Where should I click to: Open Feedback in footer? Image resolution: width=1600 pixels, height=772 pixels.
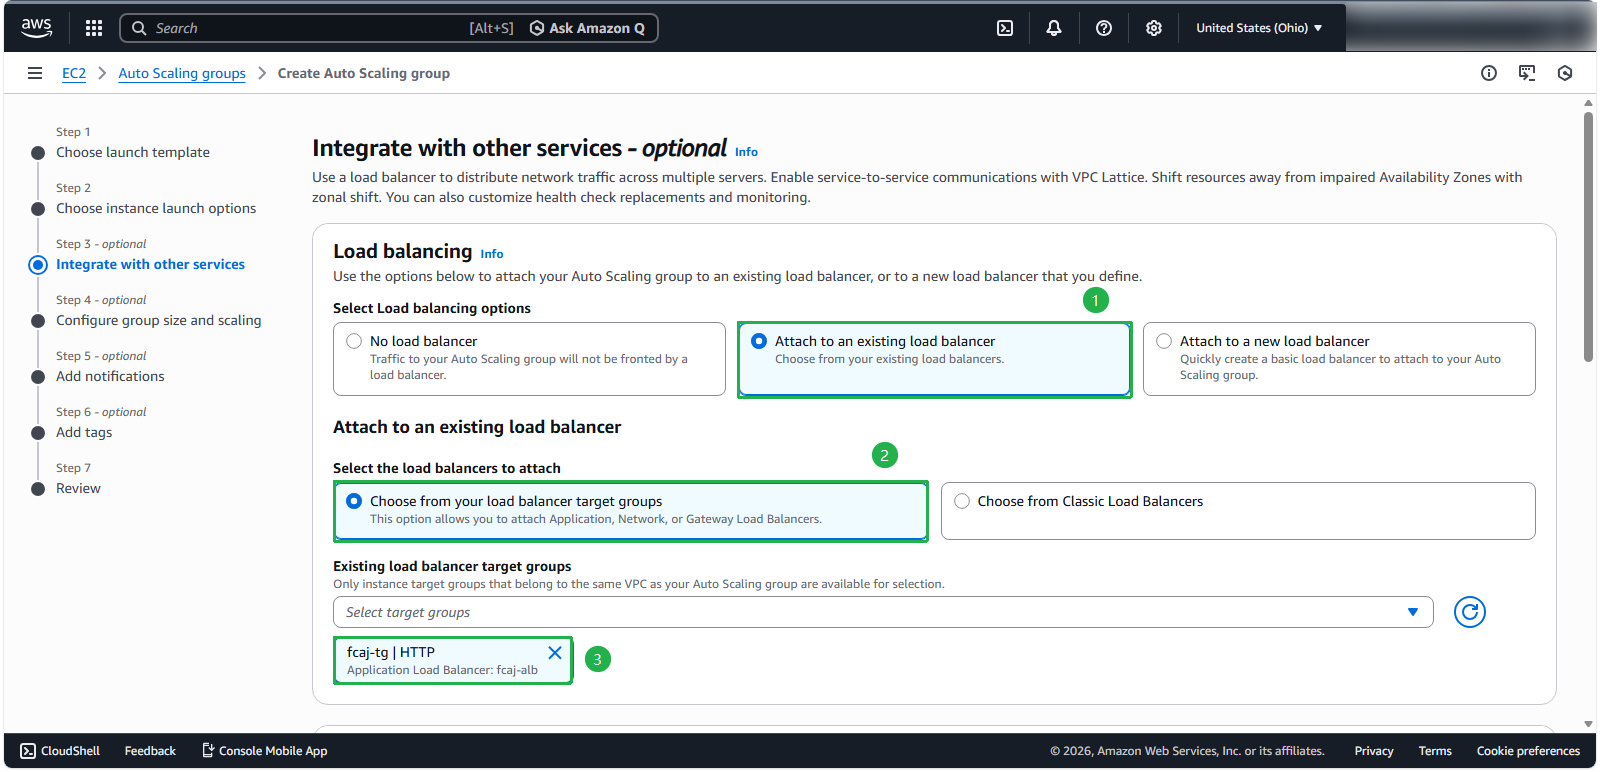(150, 751)
